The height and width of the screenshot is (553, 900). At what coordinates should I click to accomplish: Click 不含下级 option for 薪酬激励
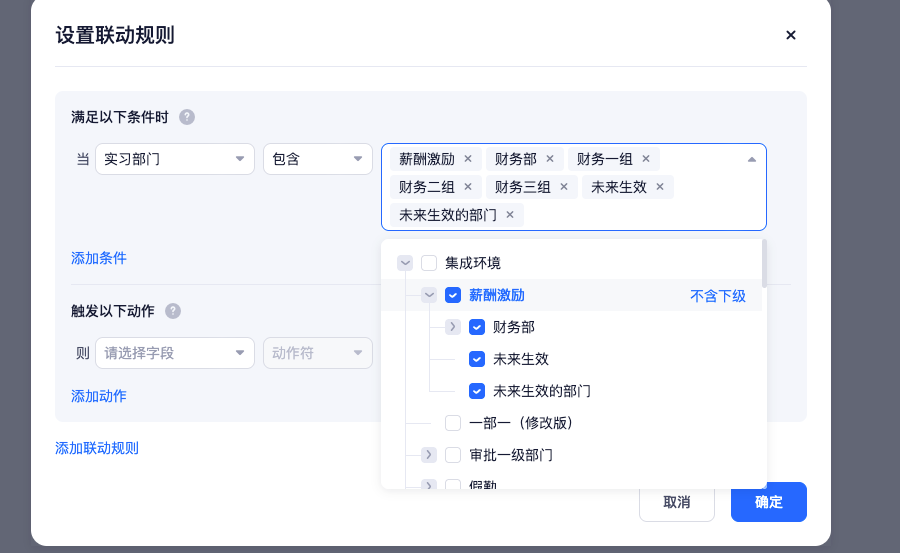pyautogui.click(x=717, y=296)
